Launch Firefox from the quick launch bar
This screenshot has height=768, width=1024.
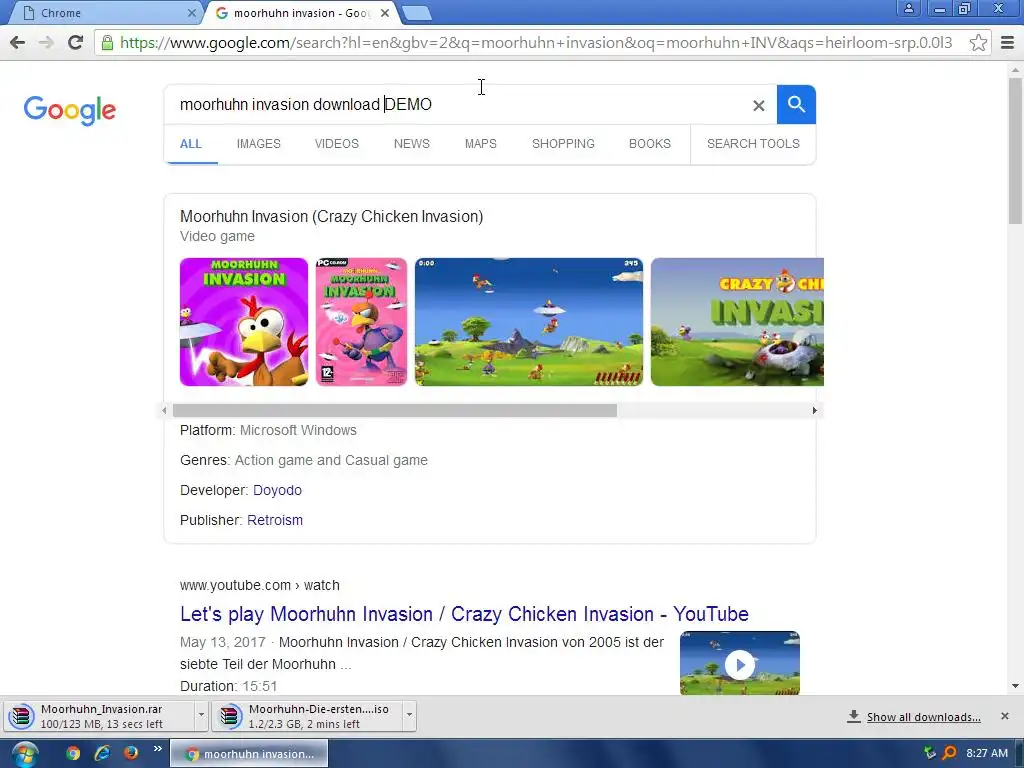click(x=131, y=754)
